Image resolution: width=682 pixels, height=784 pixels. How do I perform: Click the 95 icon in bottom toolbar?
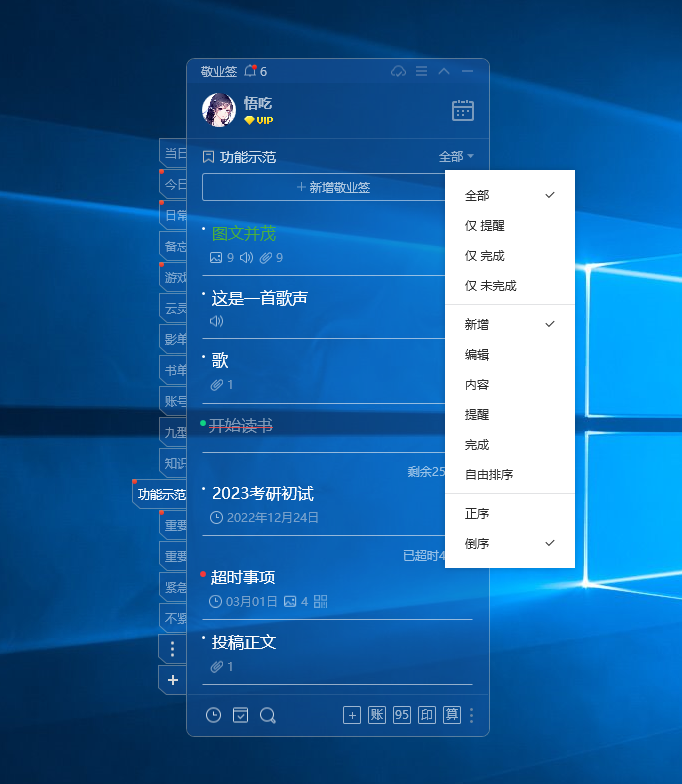point(402,715)
